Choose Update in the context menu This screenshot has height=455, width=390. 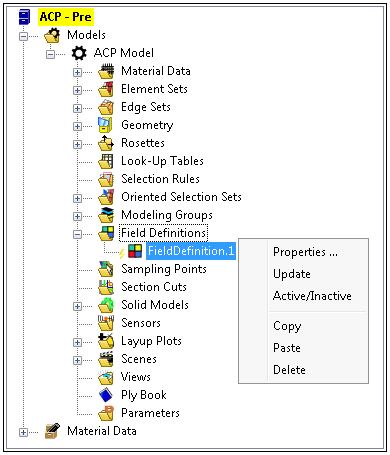pyautogui.click(x=292, y=274)
